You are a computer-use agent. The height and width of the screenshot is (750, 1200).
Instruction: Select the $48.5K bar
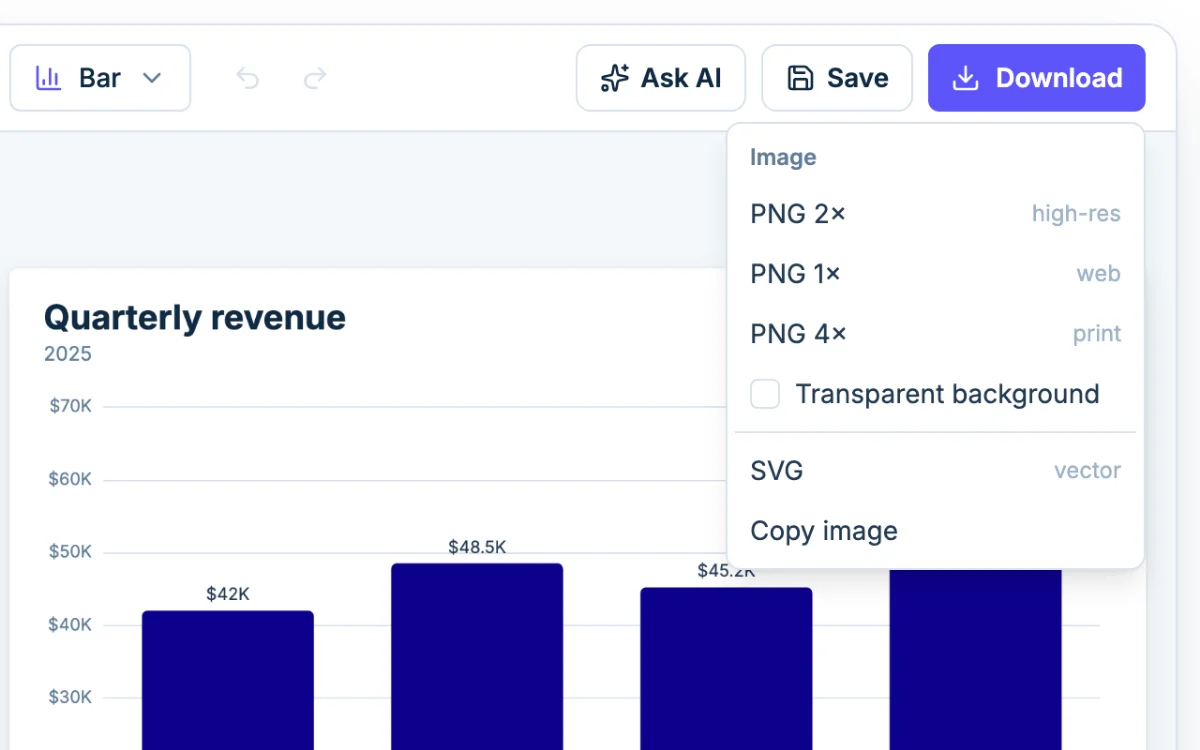click(x=477, y=657)
